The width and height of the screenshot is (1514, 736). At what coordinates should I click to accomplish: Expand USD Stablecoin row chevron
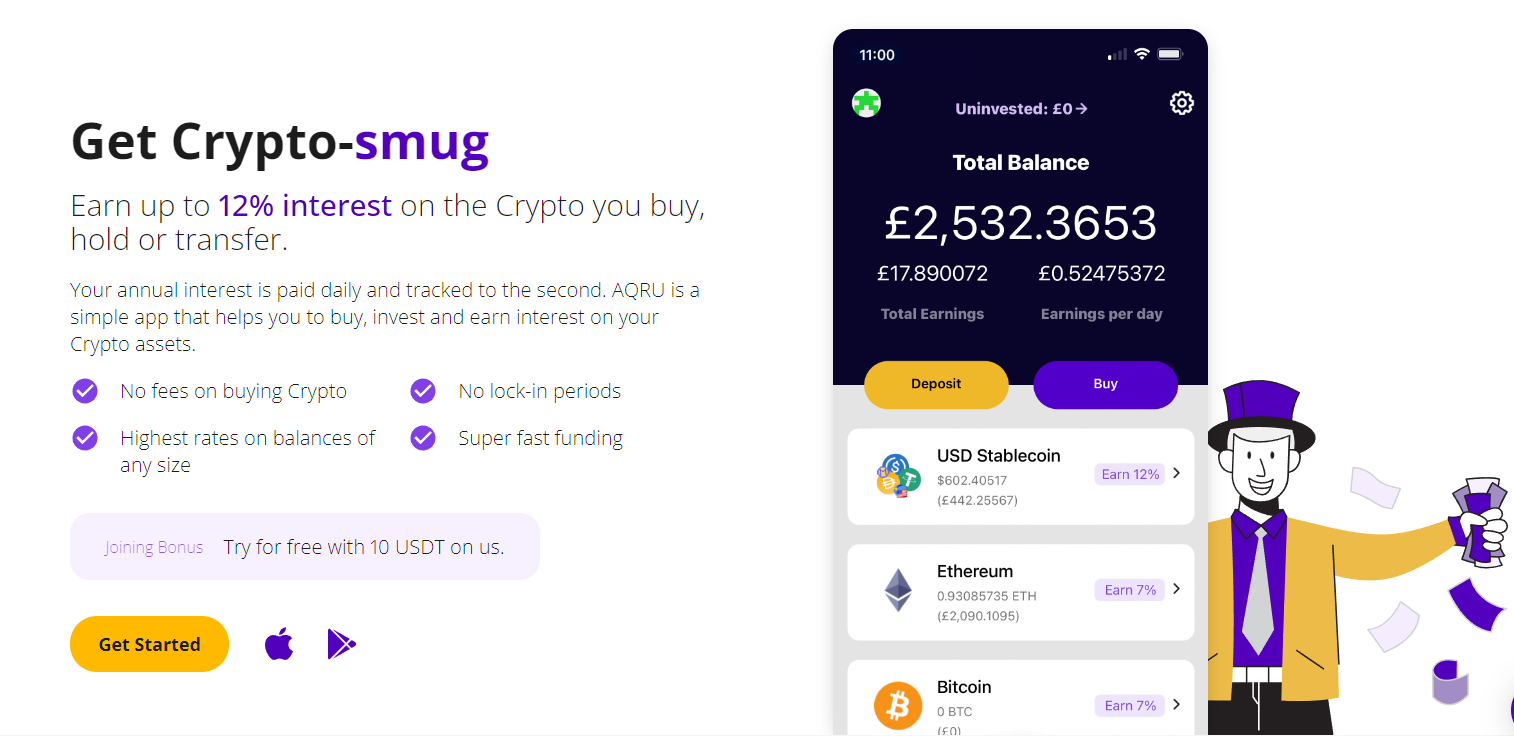(1176, 474)
